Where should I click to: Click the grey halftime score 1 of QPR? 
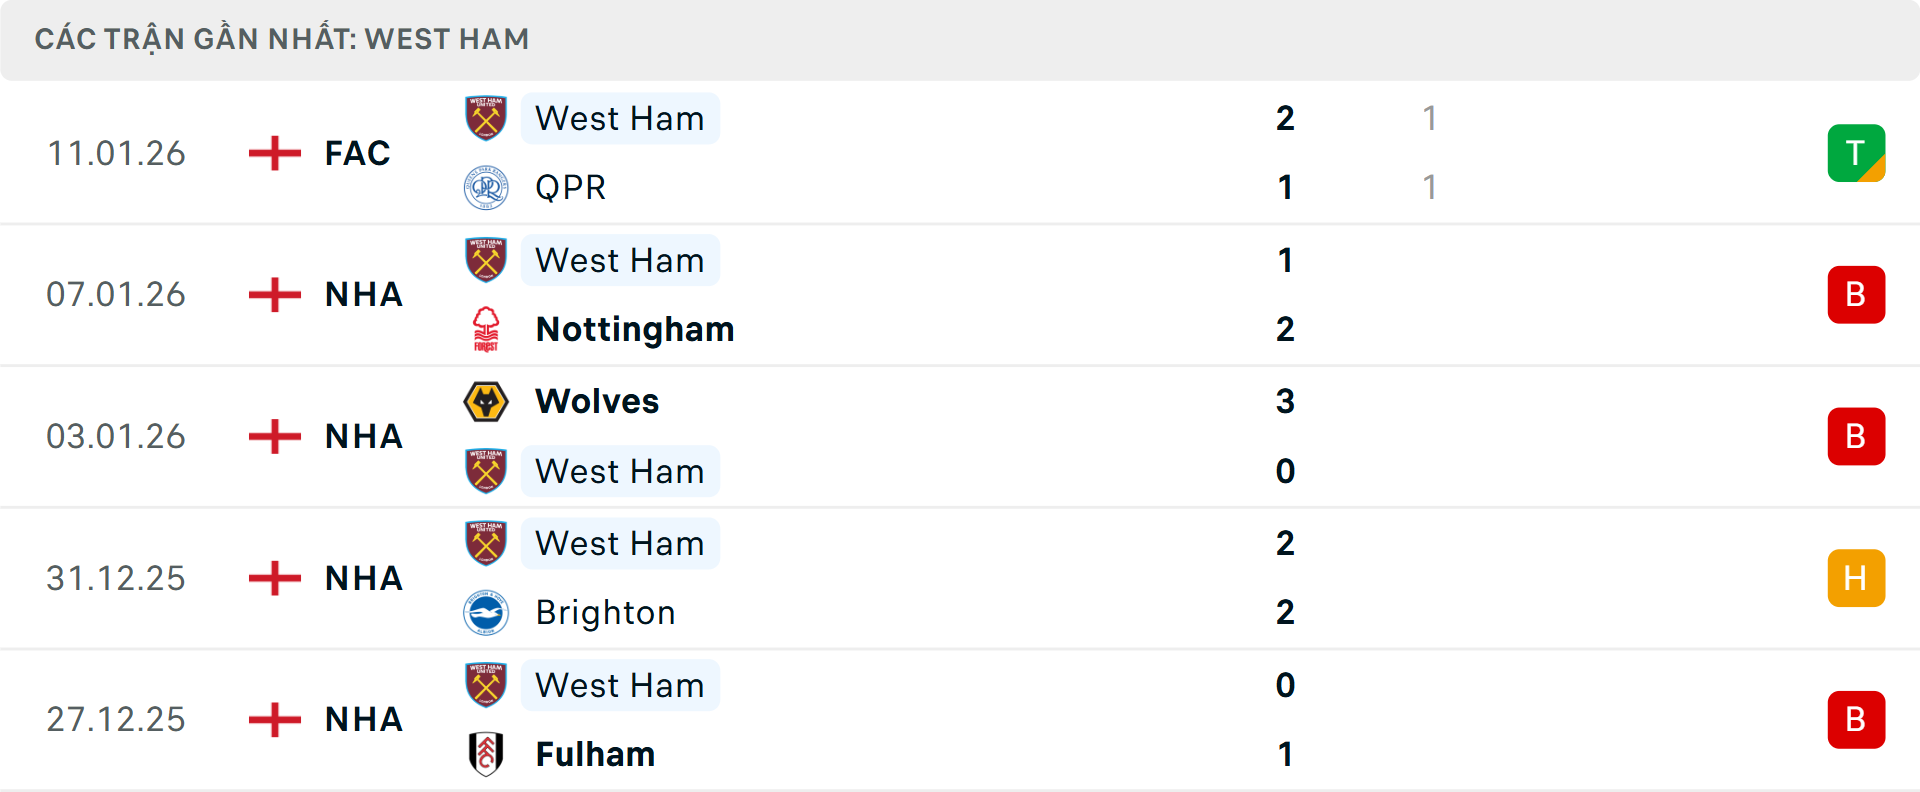tap(1430, 187)
